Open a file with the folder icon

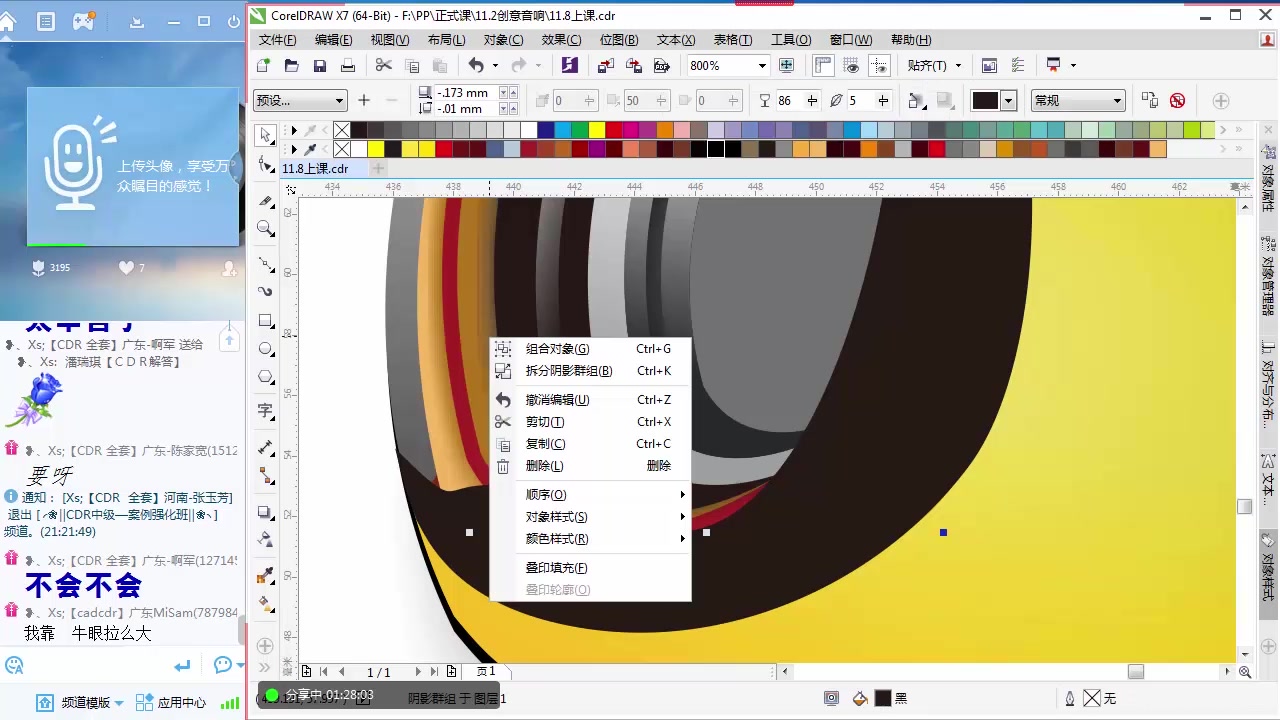pyautogui.click(x=291, y=65)
